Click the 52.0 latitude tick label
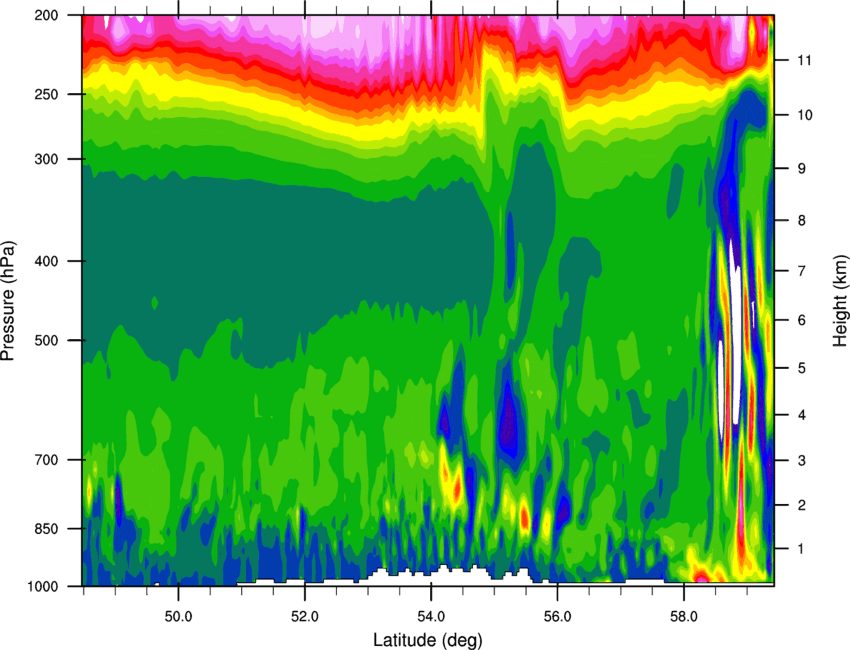Screen dimensions: 850x650 pyautogui.click(x=305, y=617)
